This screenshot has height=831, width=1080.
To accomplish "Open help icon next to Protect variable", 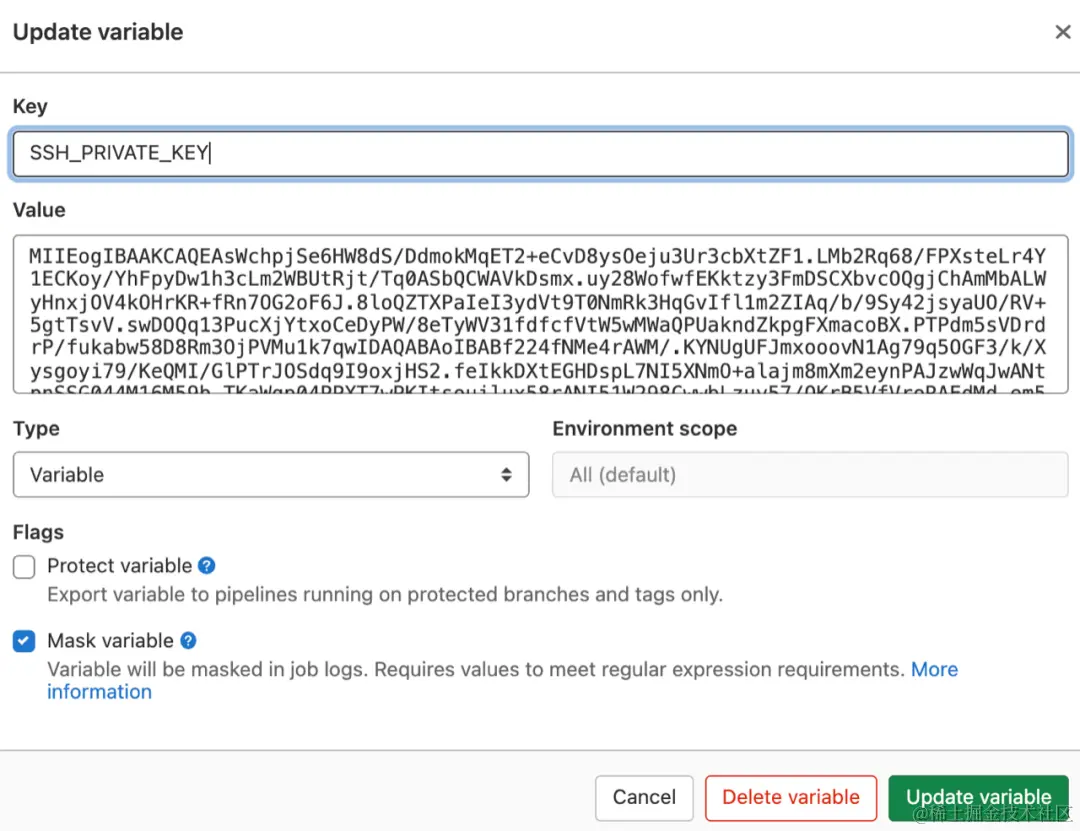I will click(x=207, y=566).
